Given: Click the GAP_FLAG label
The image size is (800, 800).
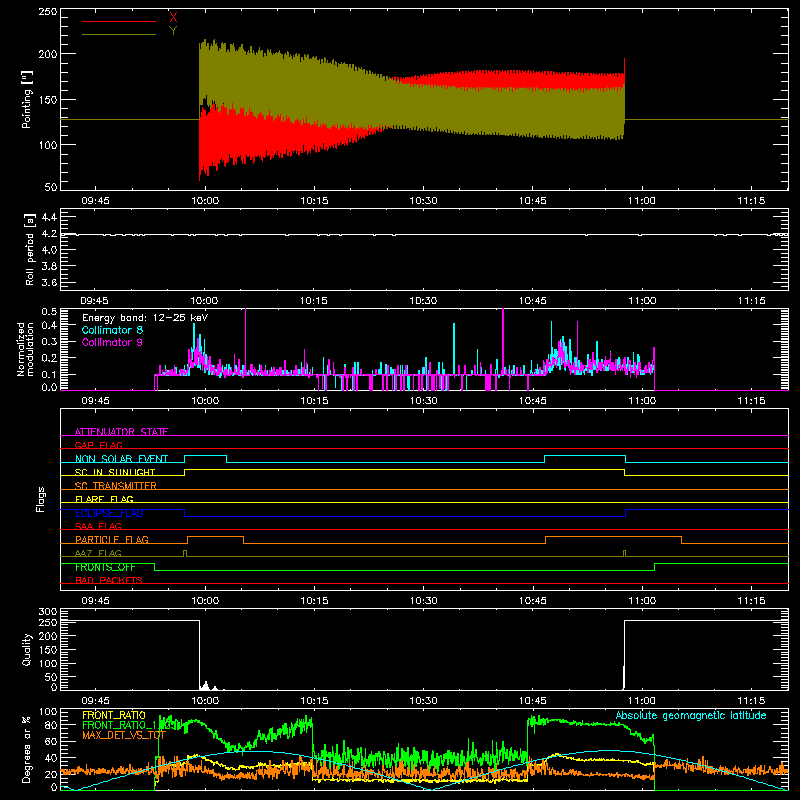Looking at the screenshot, I should tap(98, 445).
